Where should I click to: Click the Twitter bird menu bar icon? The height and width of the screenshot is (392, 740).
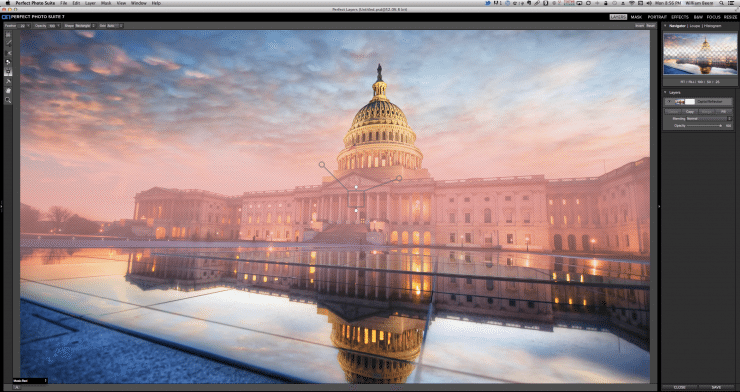point(488,3)
